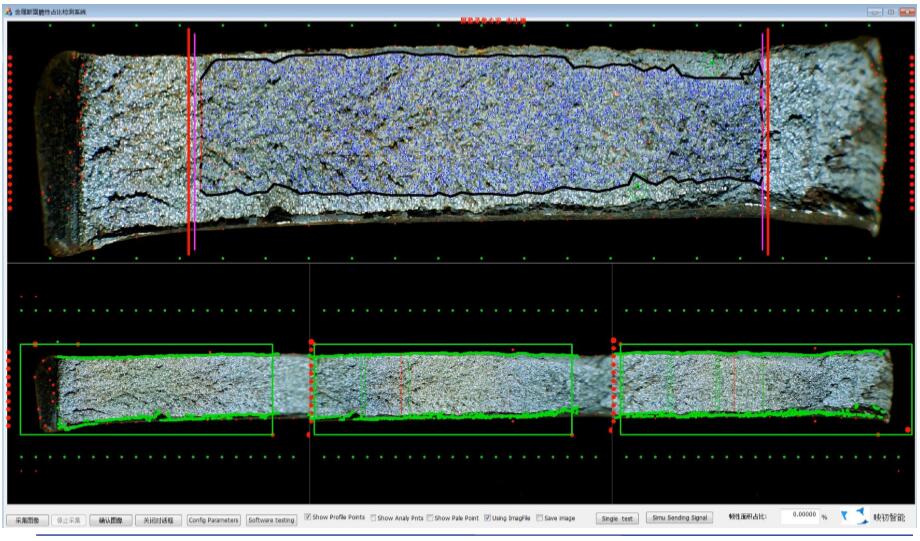This screenshot has height=541, width=920.
Task: Toggle the Using ImagFile checkbox
Action: pos(487,518)
